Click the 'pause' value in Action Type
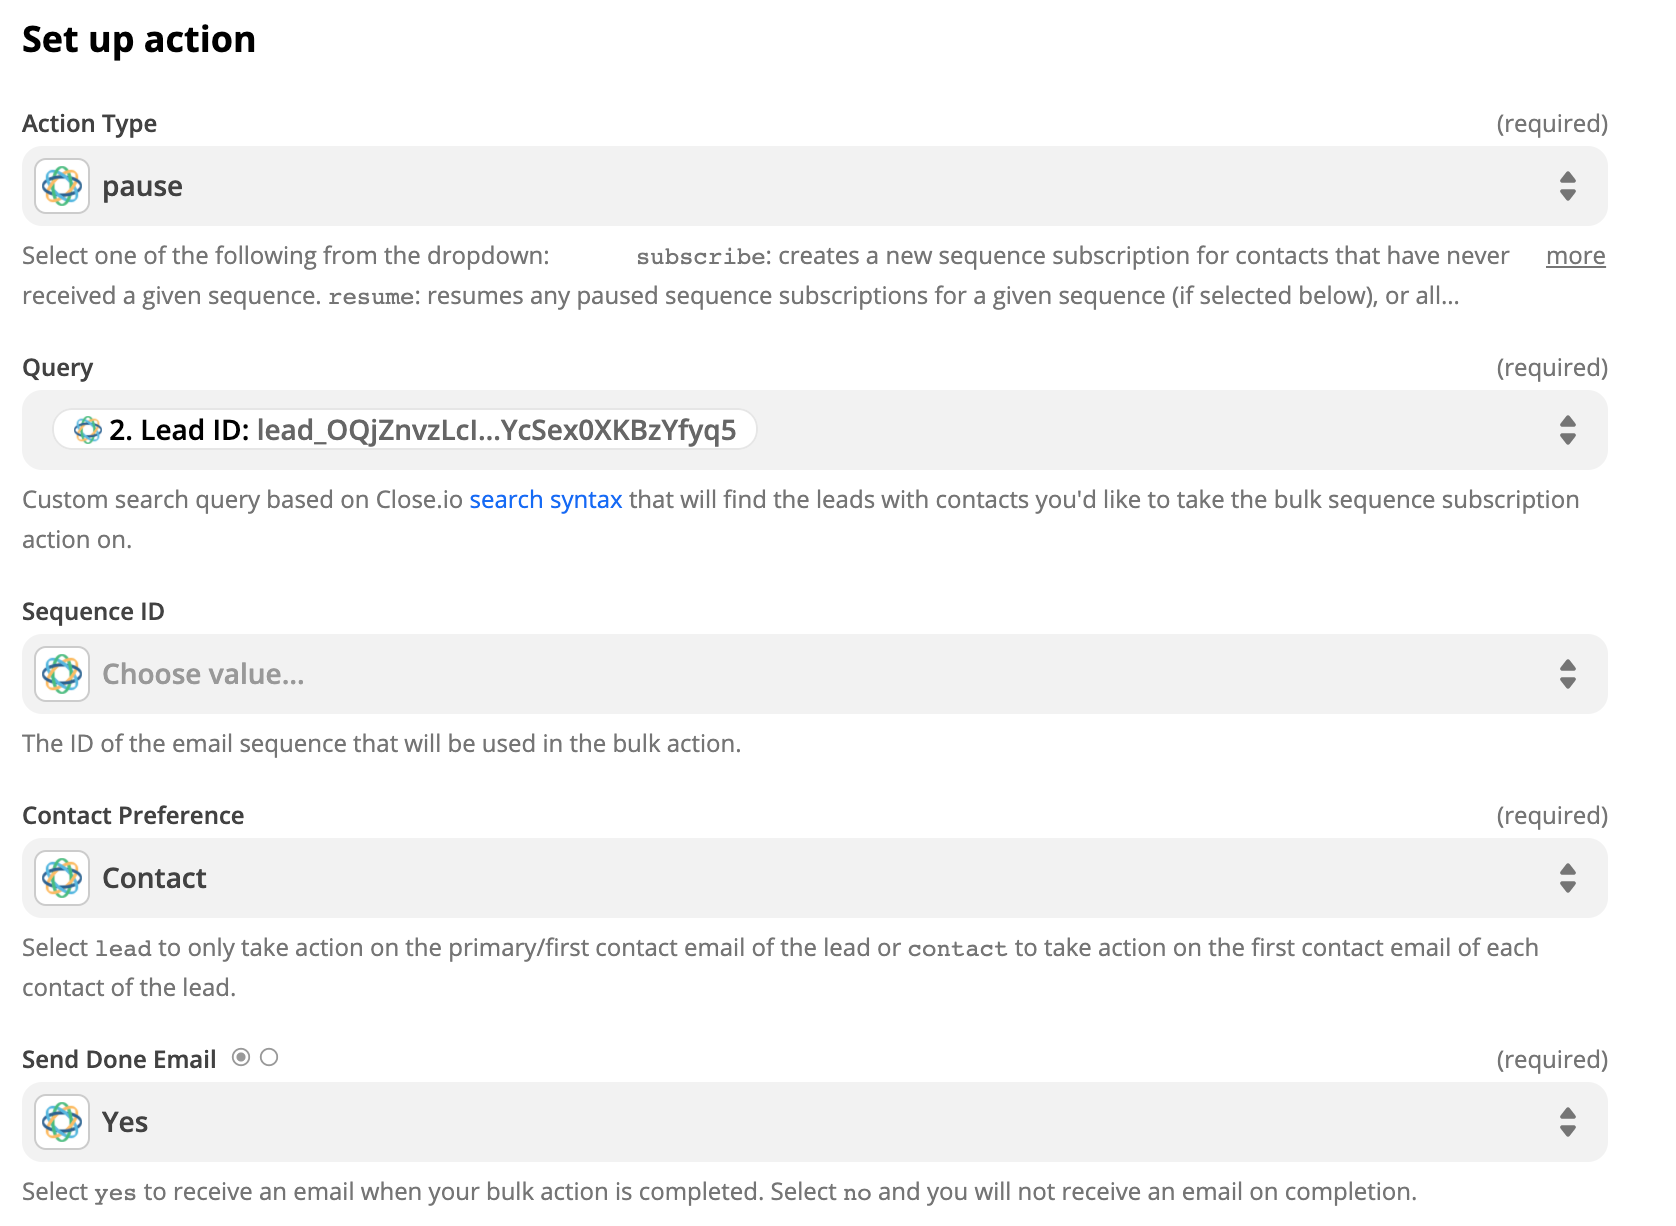Image resolution: width=1676 pixels, height=1226 pixels. coord(142,186)
